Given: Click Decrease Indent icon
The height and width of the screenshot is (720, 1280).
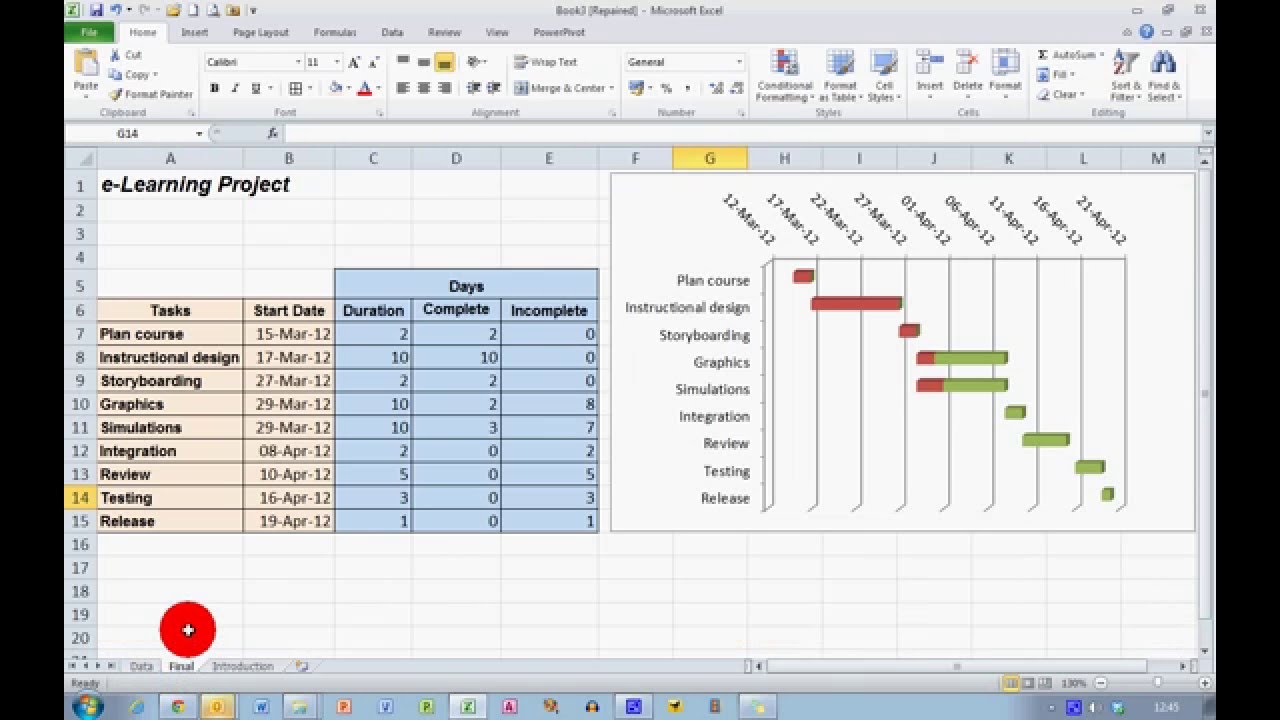Looking at the screenshot, I should pyautogui.click(x=473, y=88).
